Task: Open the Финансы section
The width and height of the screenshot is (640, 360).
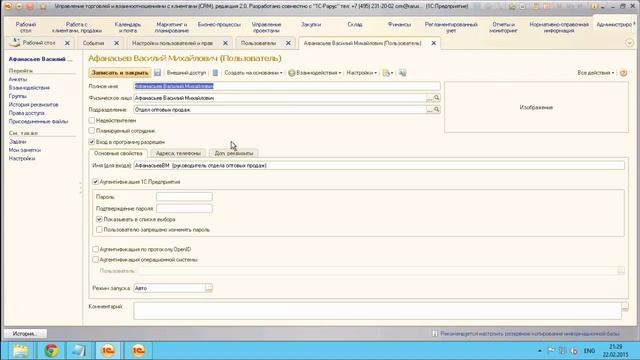Action: (399, 24)
